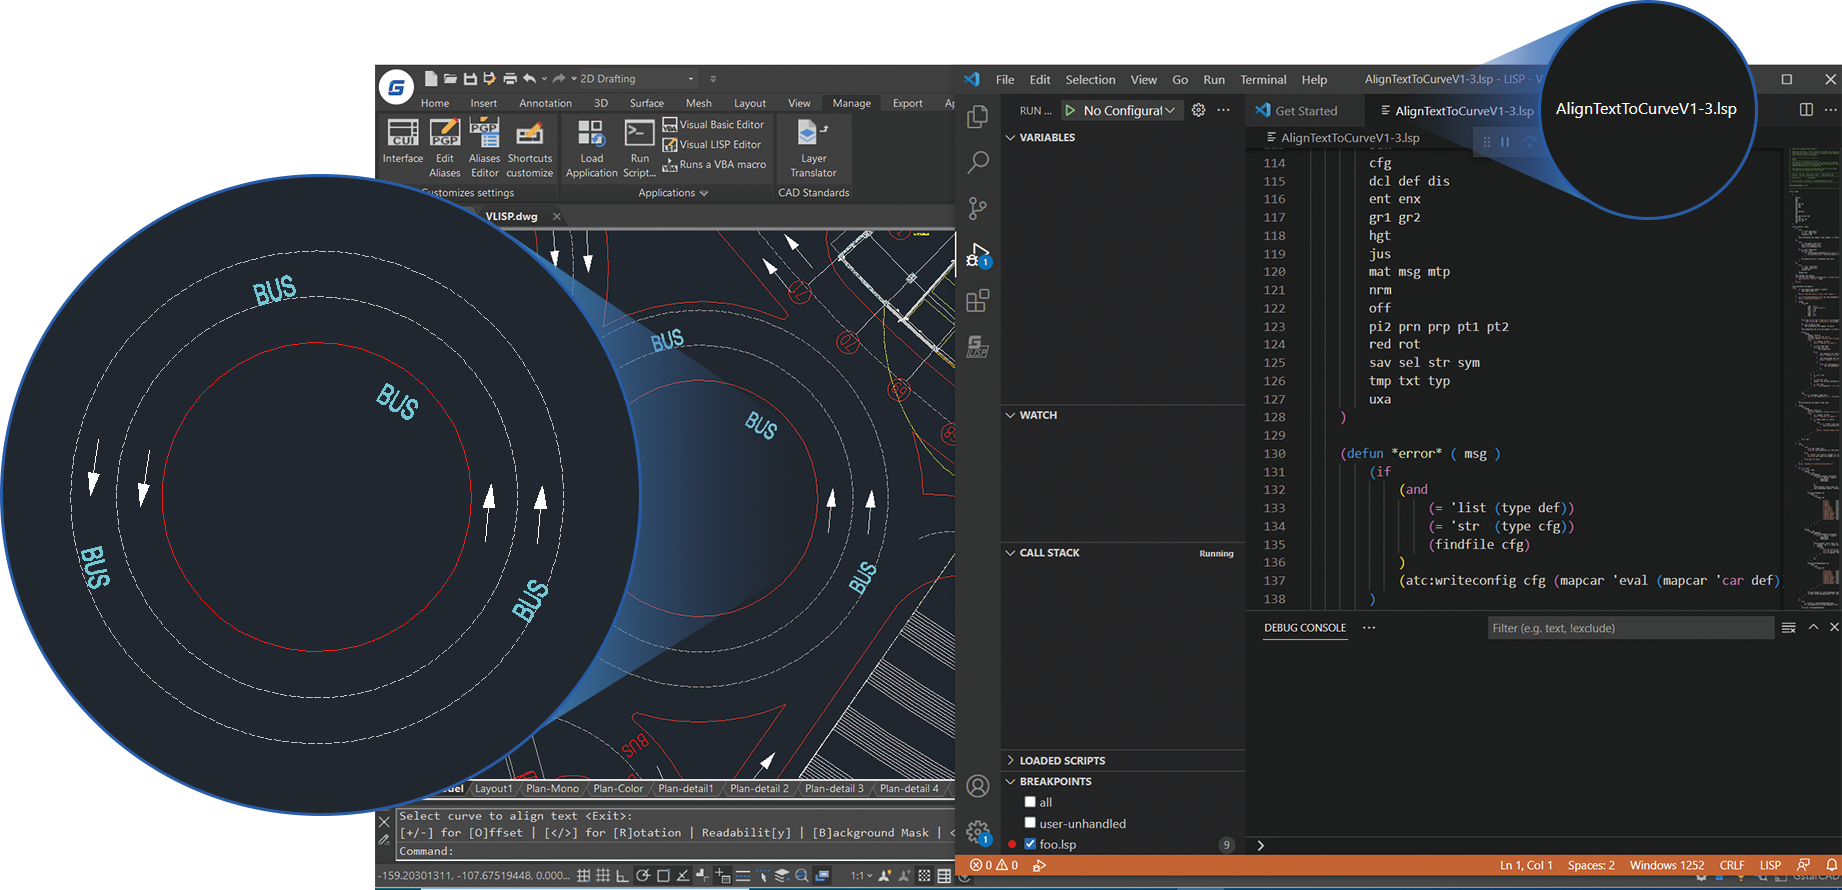Click the Load Application icon
The width and height of the screenshot is (1842, 890).
pyautogui.click(x=592, y=148)
